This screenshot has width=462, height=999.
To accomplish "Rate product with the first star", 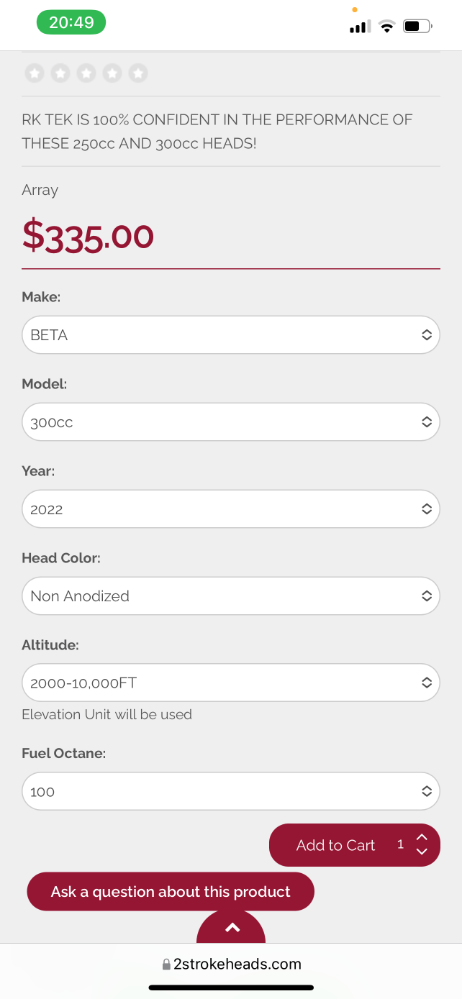I will (34, 73).
